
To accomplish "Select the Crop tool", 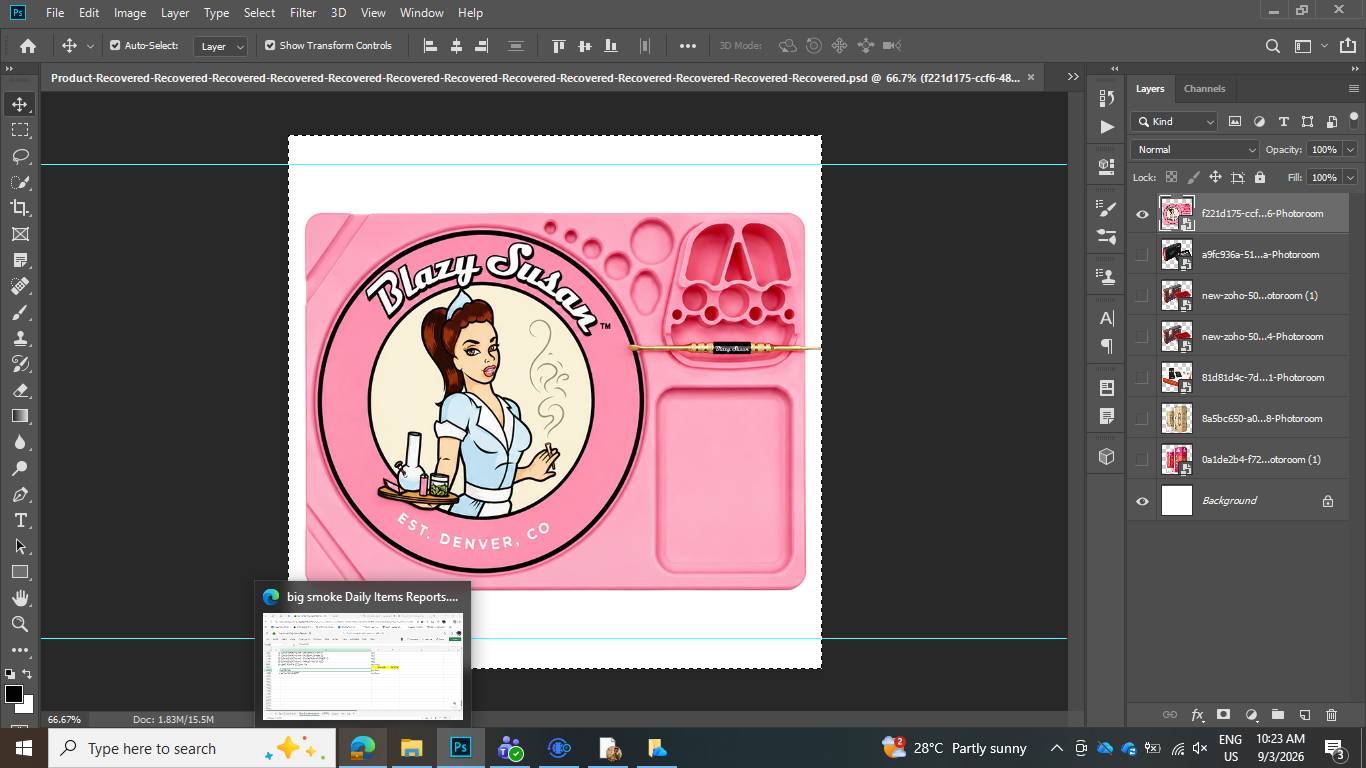I will (x=20, y=208).
